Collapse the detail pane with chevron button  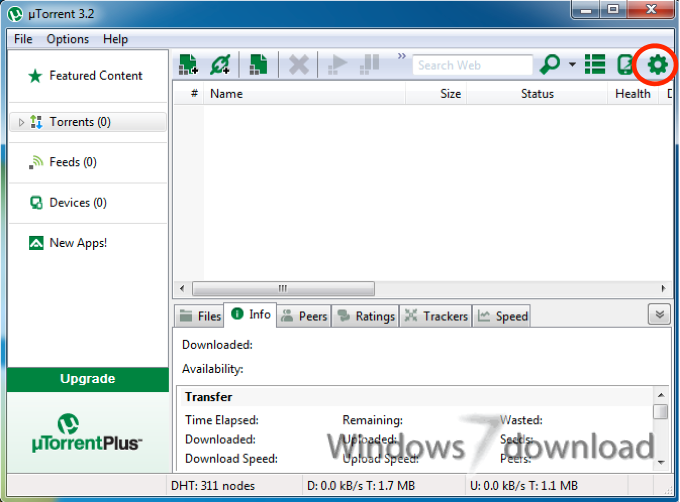pyautogui.click(x=659, y=314)
